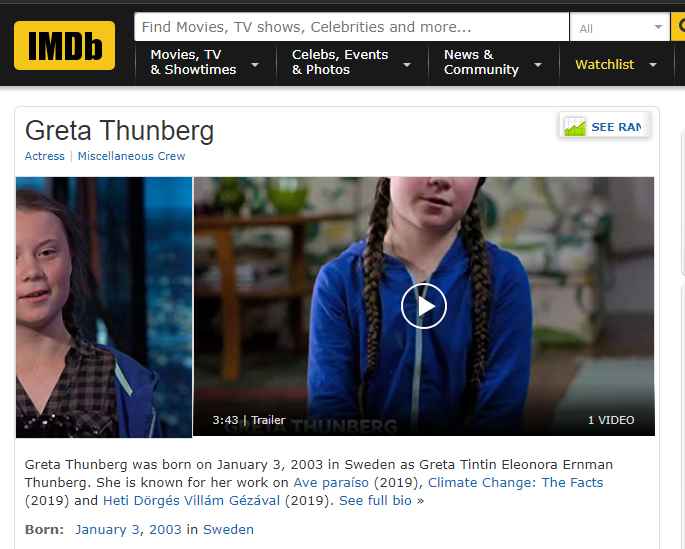Viewport: 685px width, 549px height.
Task: Click See full bio link
Action: (375, 500)
